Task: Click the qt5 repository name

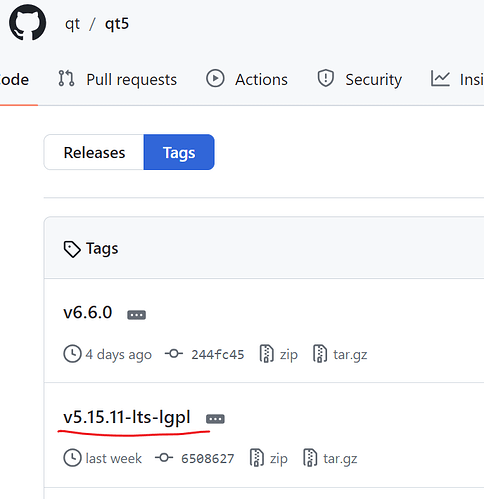Action: (x=117, y=24)
